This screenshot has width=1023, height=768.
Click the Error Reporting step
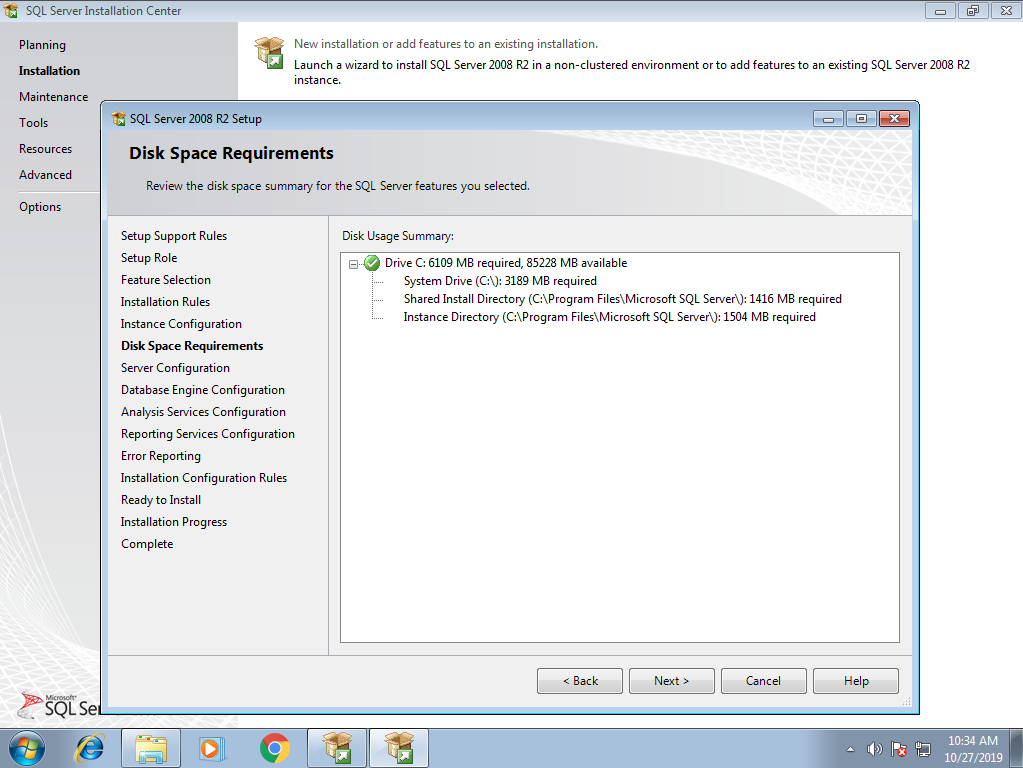tap(160, 456)
